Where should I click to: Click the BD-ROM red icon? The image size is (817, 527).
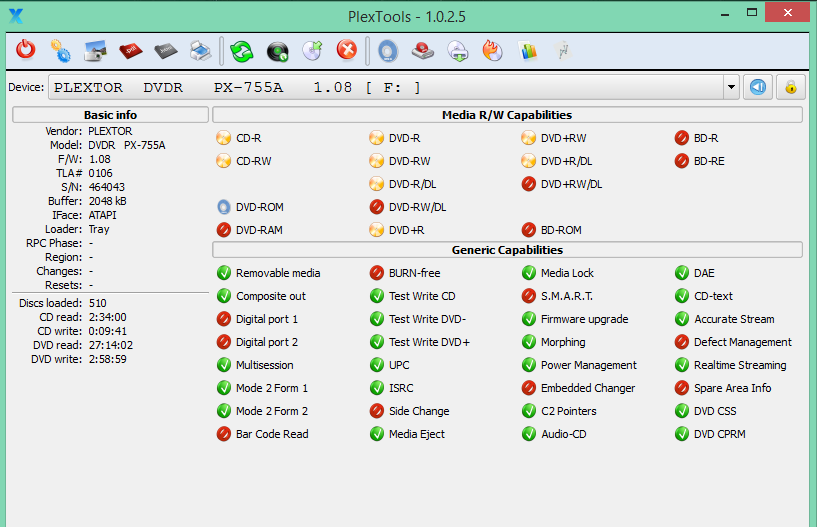528,230
